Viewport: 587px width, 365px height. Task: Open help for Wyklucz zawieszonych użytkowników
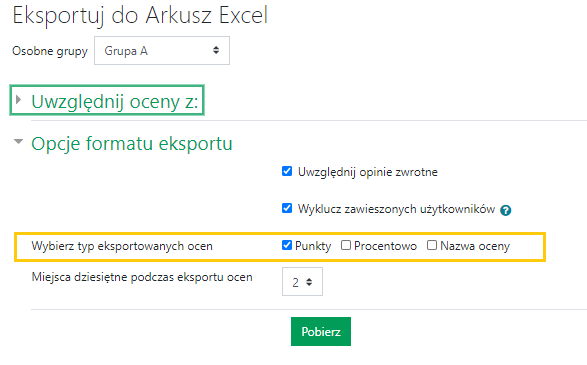point(505,210)
